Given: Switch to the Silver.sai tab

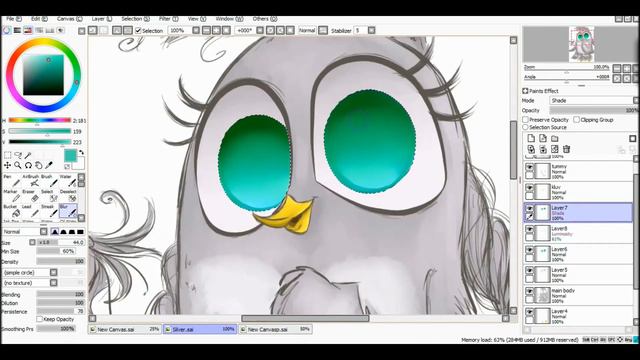Looking at the screenshot, I should [x=200, y=329].
